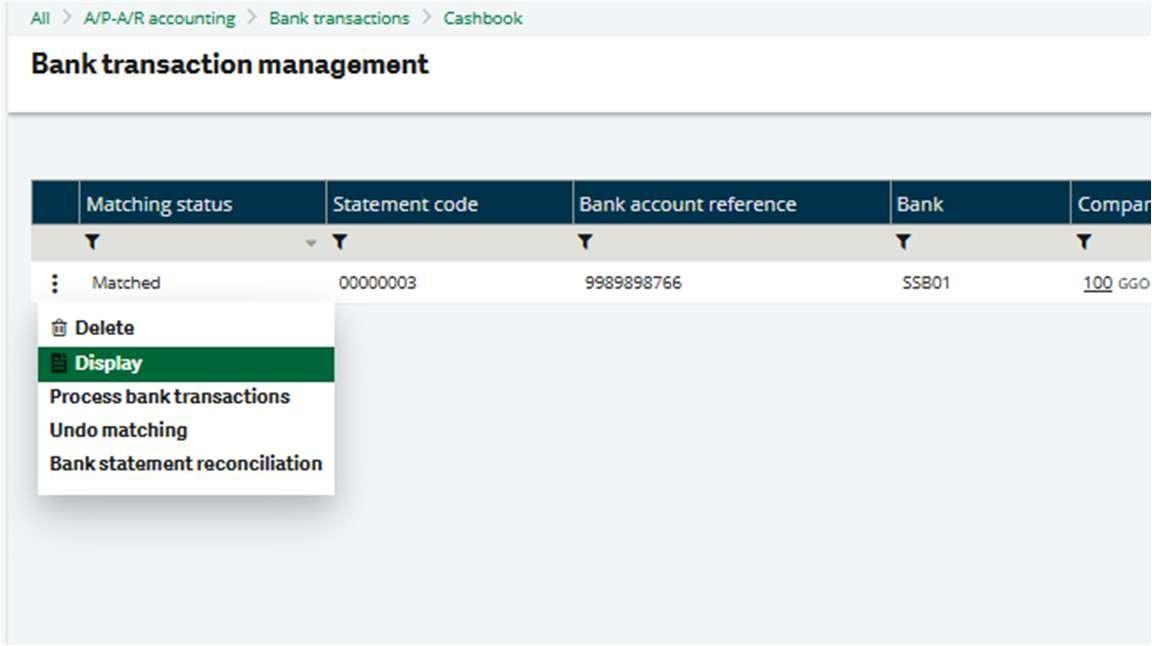Open the filter for Bank account reference
This screenshot has width=1152, height=646.
(x=585, y=243)
